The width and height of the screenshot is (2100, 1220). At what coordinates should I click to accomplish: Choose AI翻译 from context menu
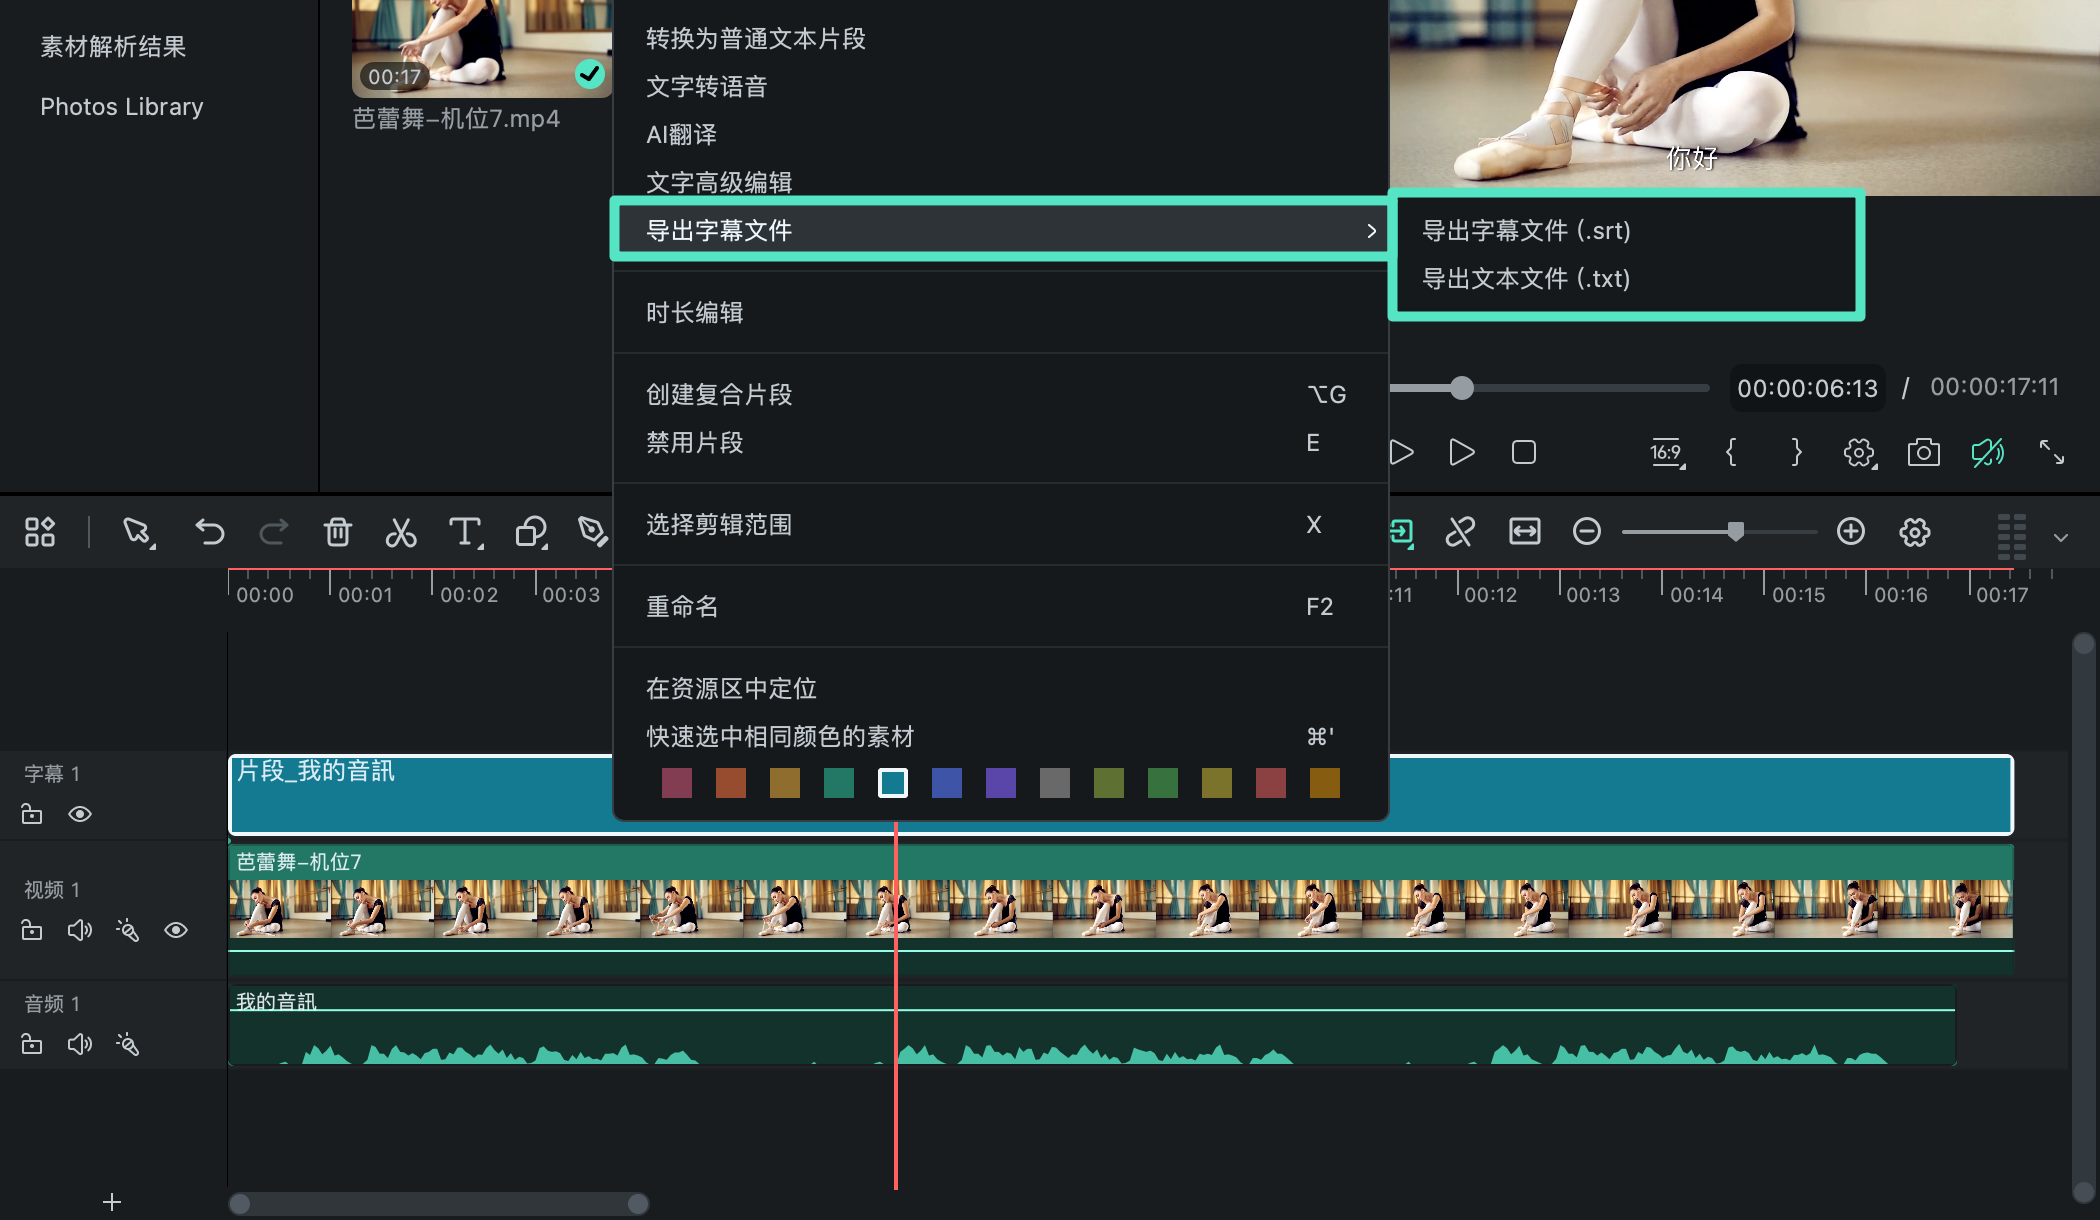(x=681, y=134)
